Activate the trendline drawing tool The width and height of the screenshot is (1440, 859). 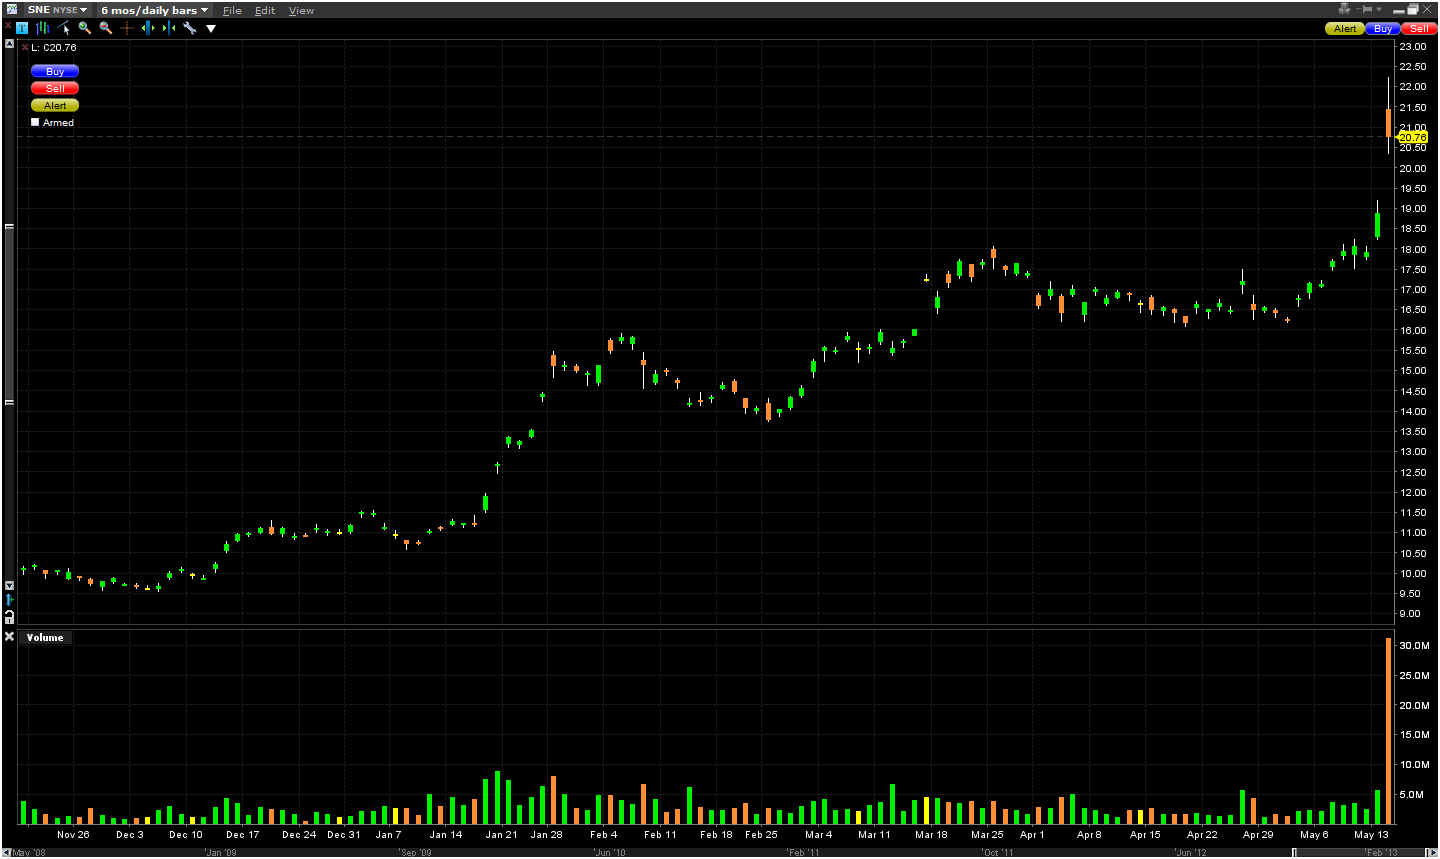[x=64, y=28]
